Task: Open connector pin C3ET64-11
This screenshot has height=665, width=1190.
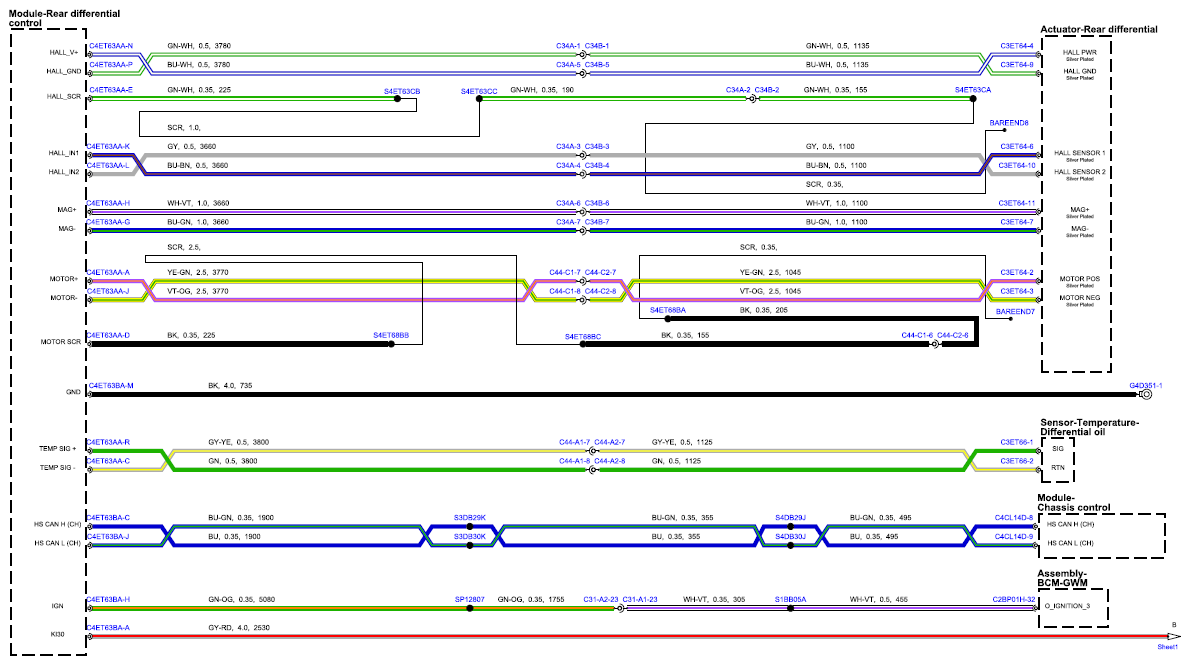Action: tap(1017, 203)
